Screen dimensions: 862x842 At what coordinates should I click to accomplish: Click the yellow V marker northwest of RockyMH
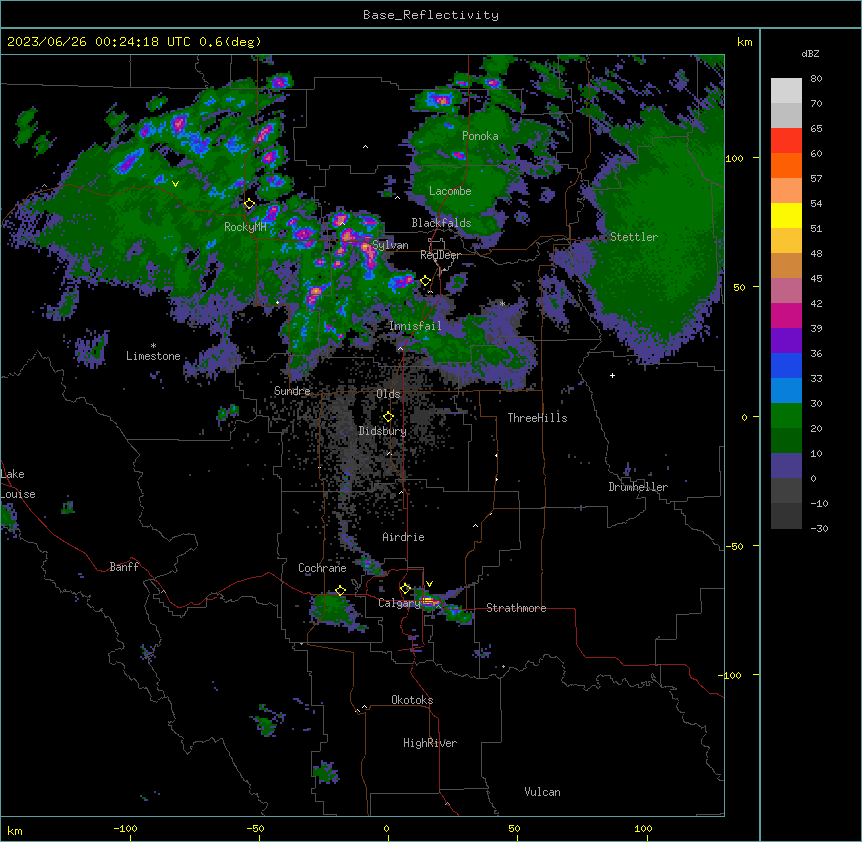[175, 184]
